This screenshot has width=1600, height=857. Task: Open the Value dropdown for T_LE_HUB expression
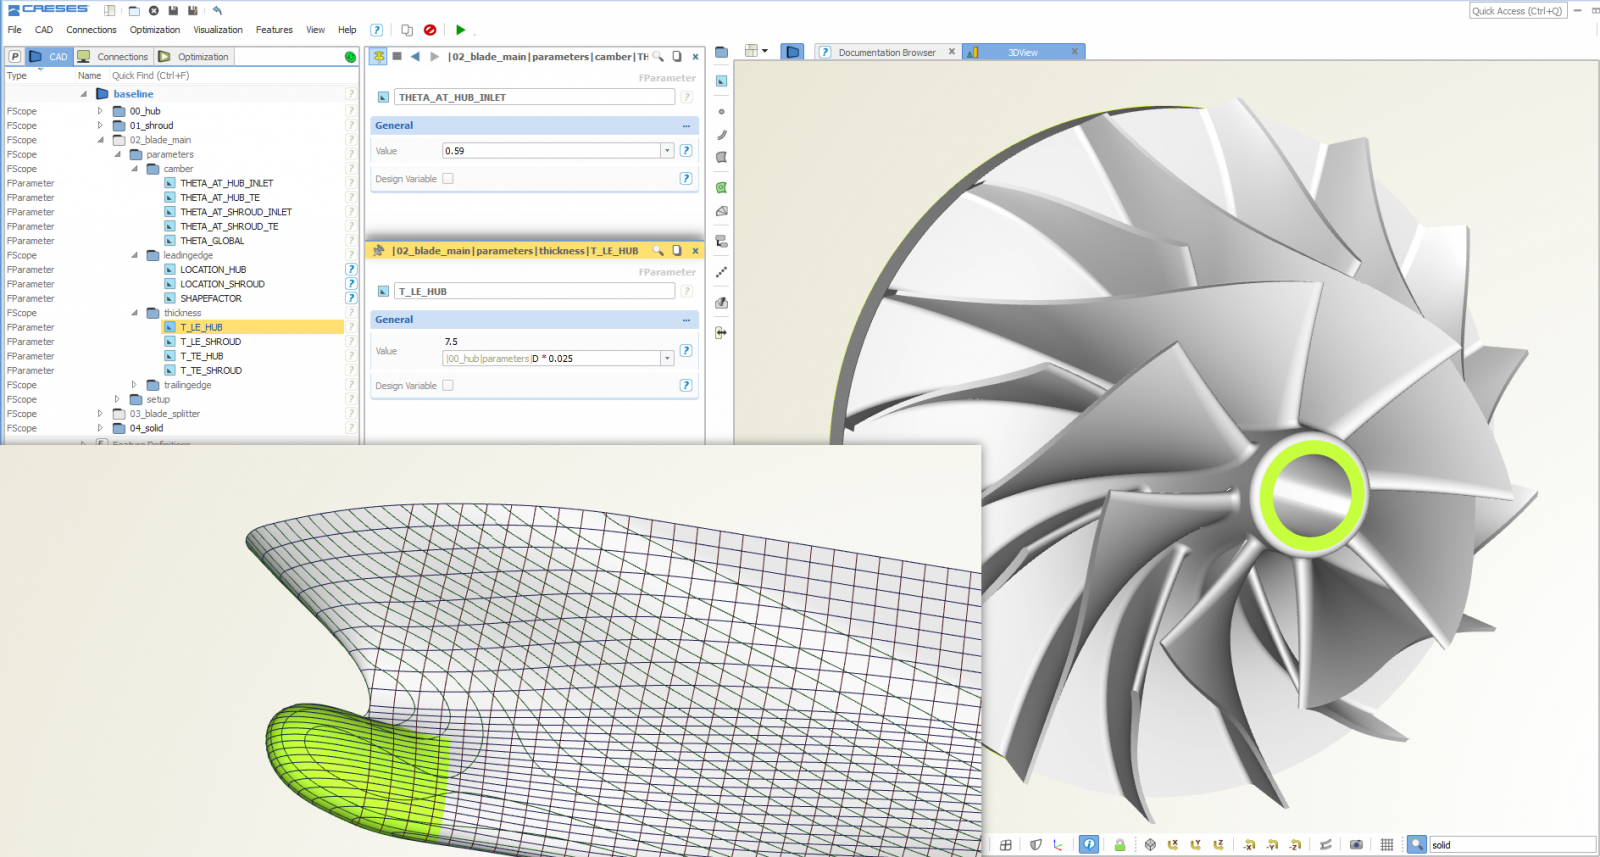click(x=667, y=358)
